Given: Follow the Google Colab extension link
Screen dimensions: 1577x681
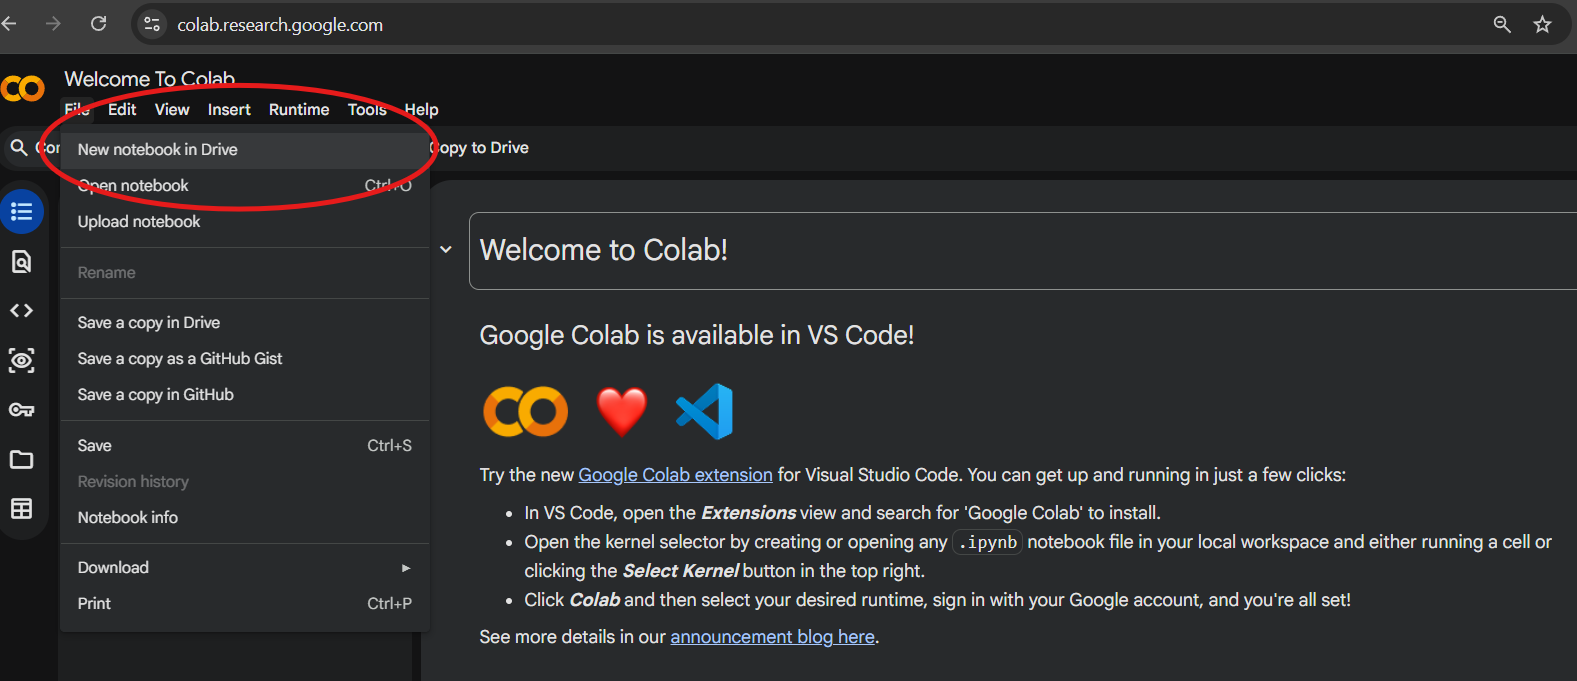Looking at the screenshot, I should pyautogui.click(x=675, y=475).
